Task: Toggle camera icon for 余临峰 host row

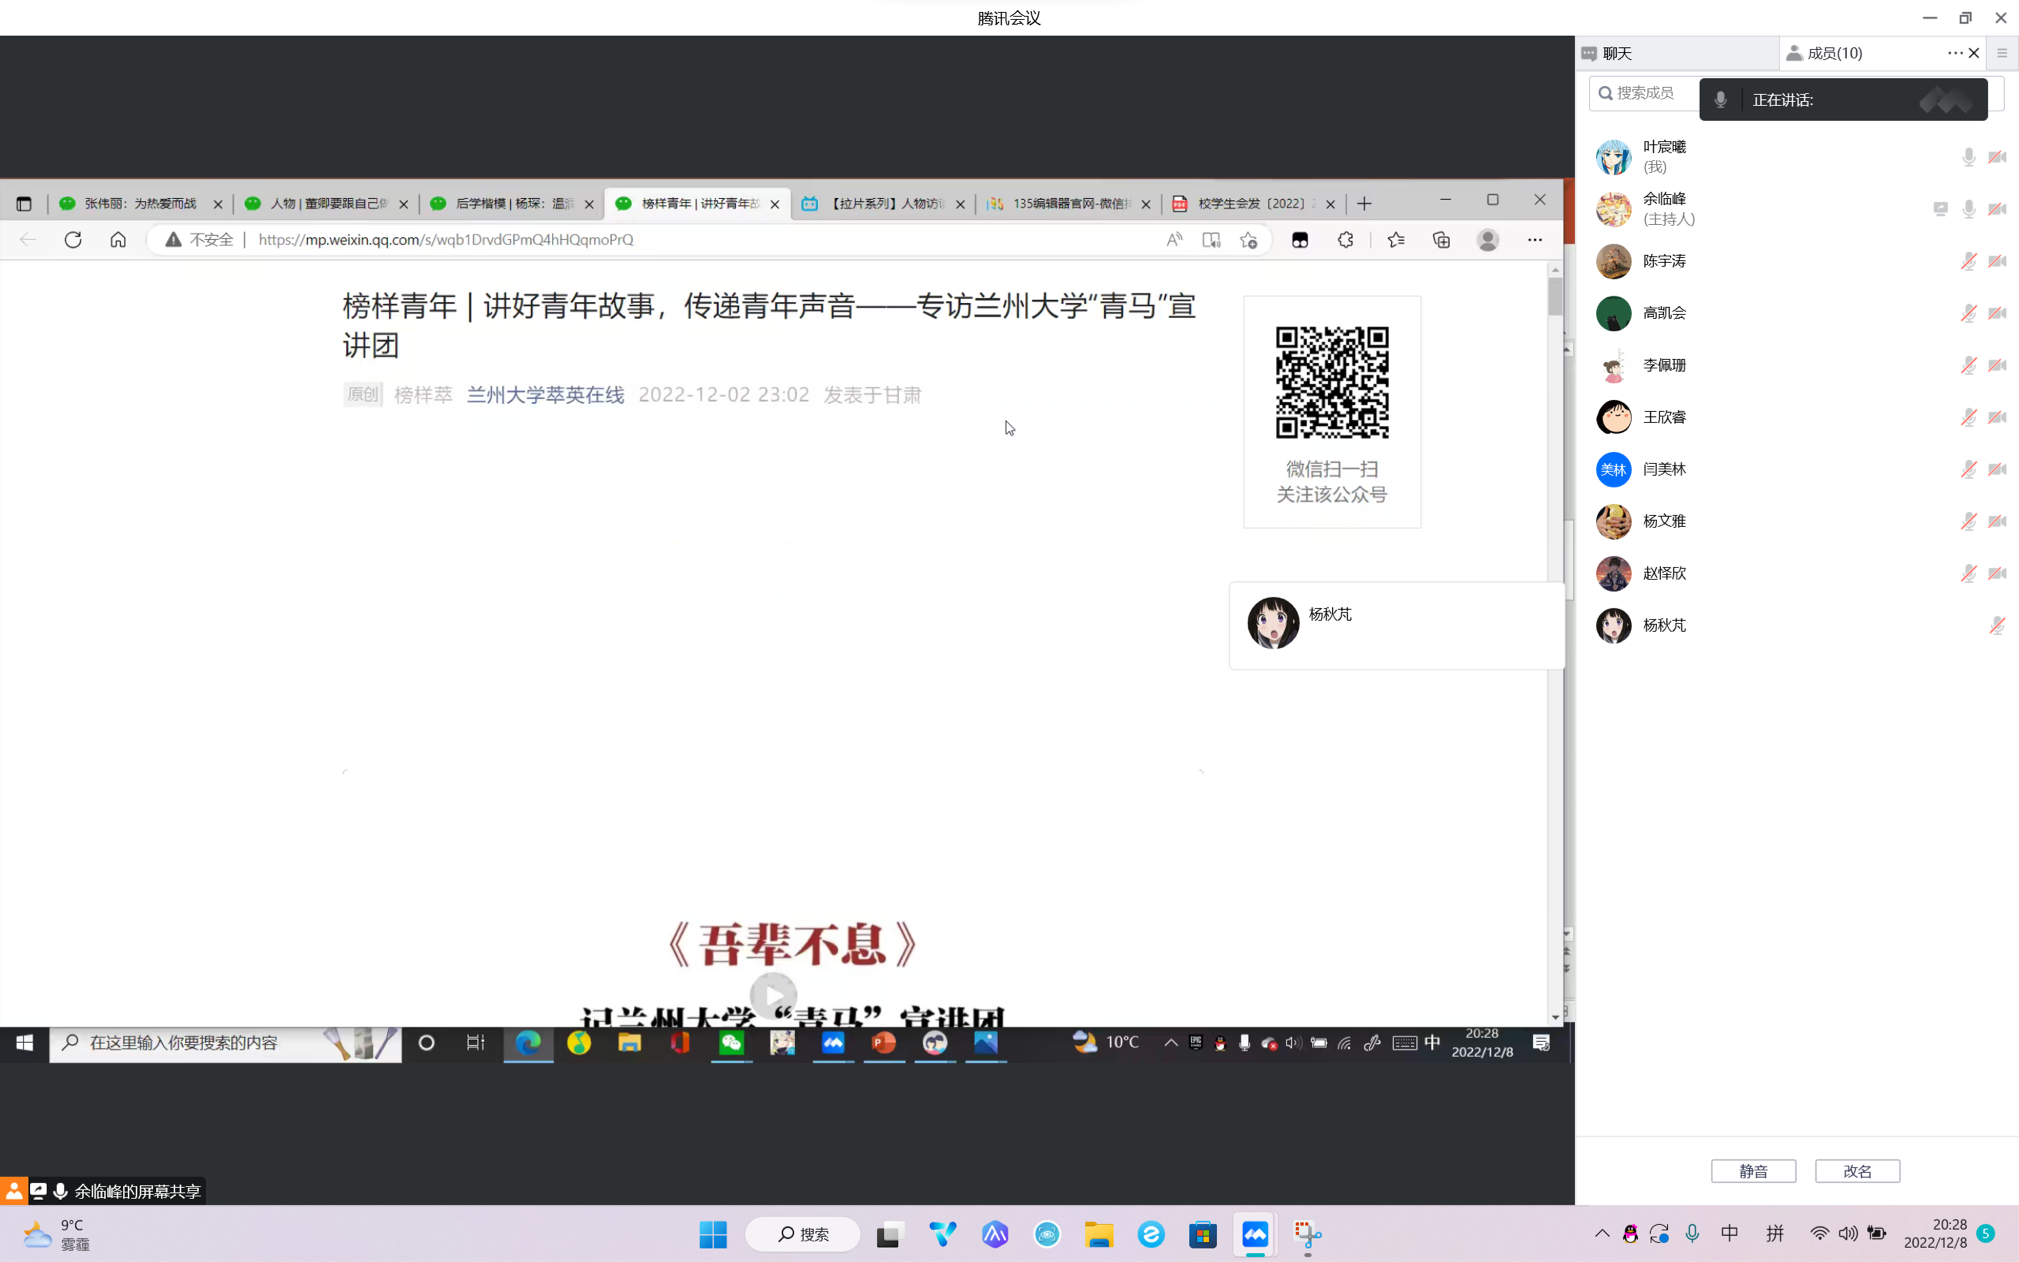Action: pos(1997,209)
